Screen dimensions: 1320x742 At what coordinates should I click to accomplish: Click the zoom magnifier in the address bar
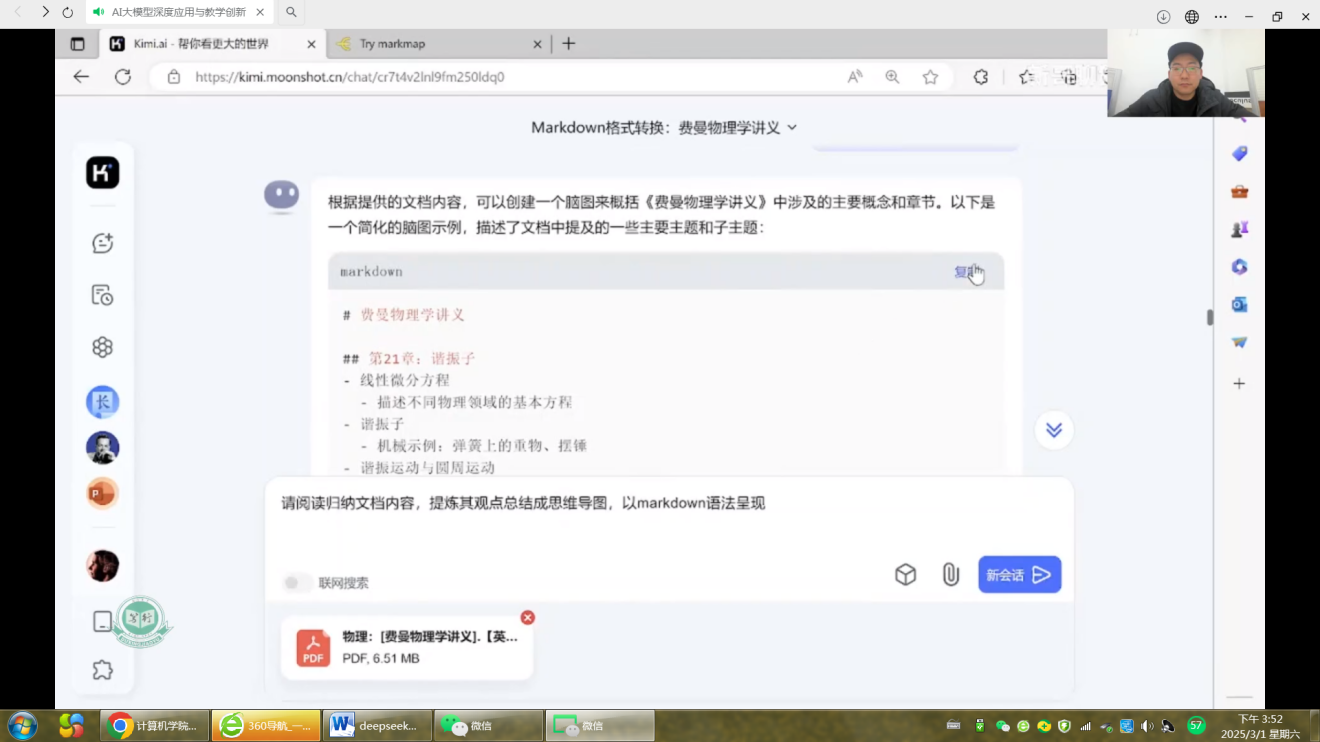pyautogui.click(x=892, y=77)
